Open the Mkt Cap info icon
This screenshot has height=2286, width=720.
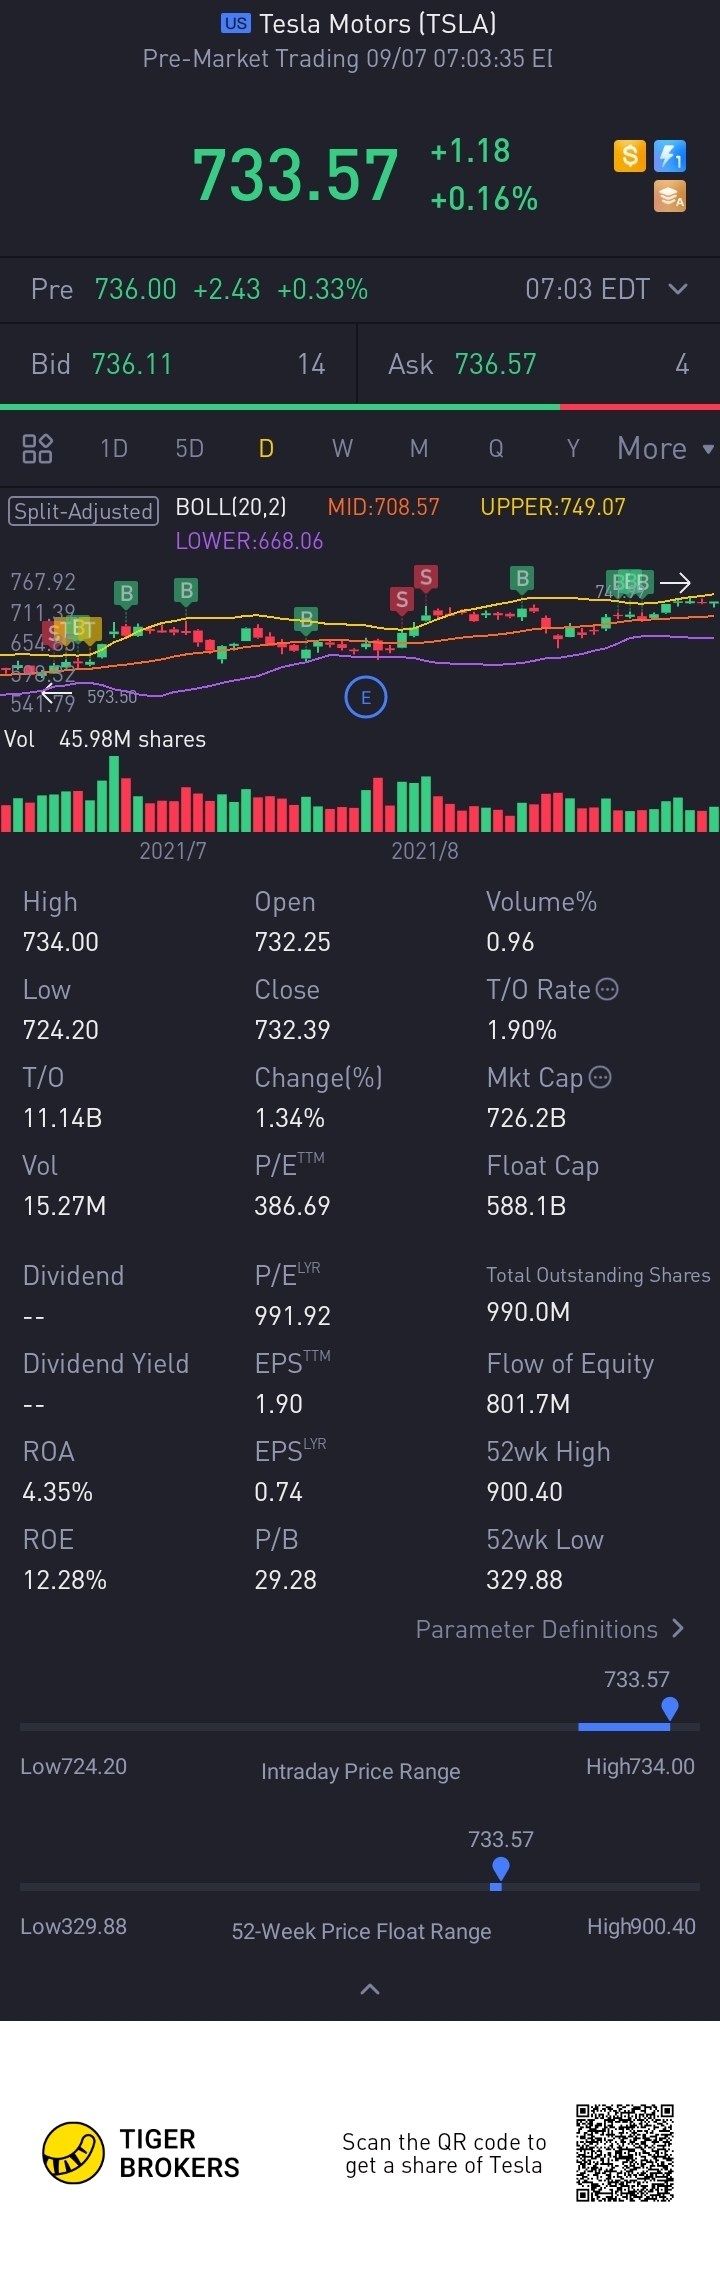[600, 1077]
